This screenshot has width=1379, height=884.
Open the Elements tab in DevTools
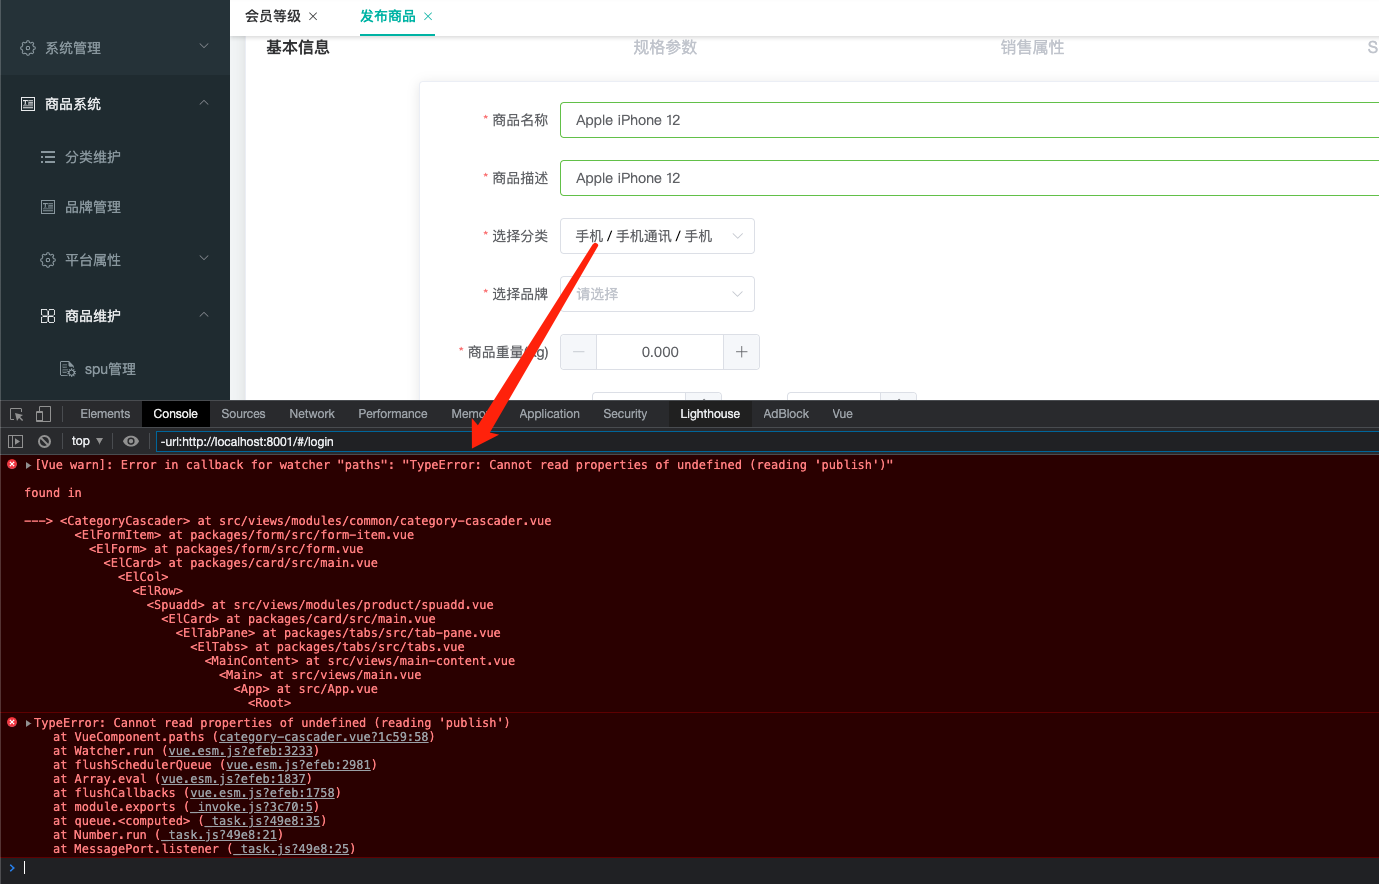pyautogui.click(x=105, y=414)
